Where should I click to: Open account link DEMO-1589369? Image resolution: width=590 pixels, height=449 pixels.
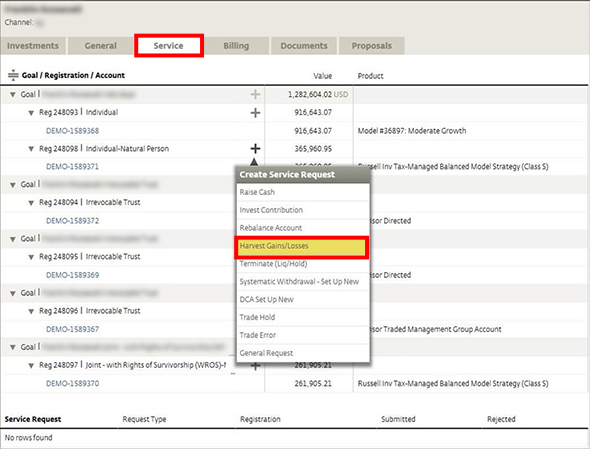73,275
